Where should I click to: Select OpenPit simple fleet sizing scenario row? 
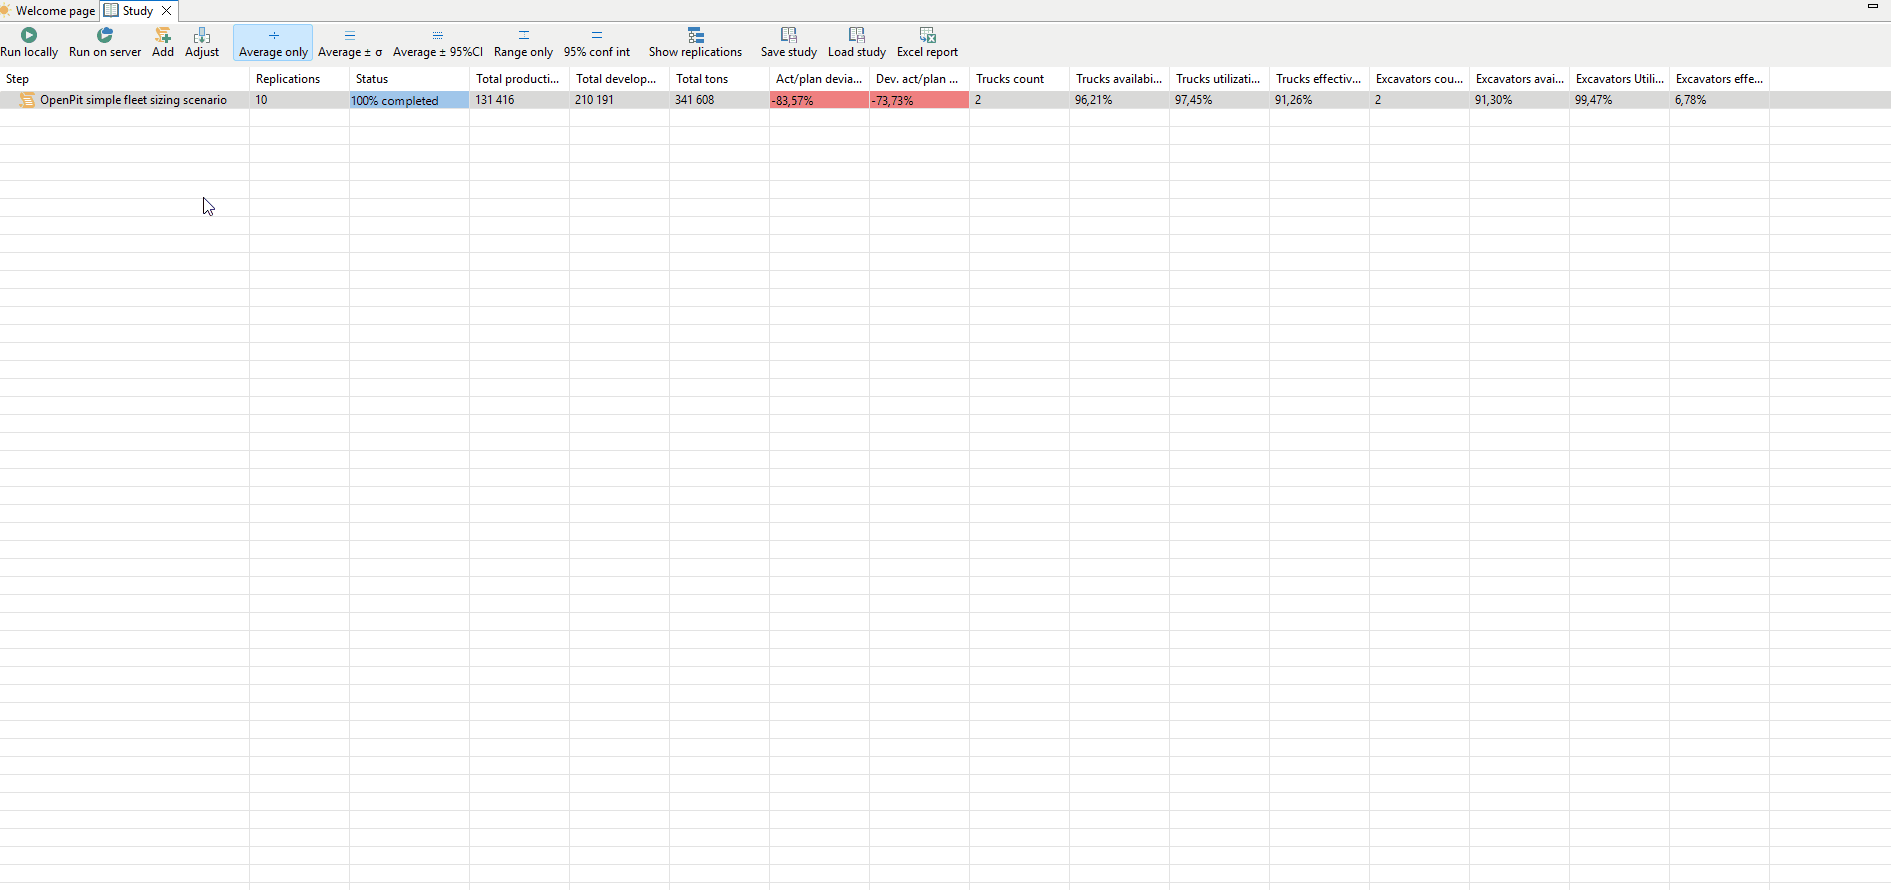coord(945,100)
